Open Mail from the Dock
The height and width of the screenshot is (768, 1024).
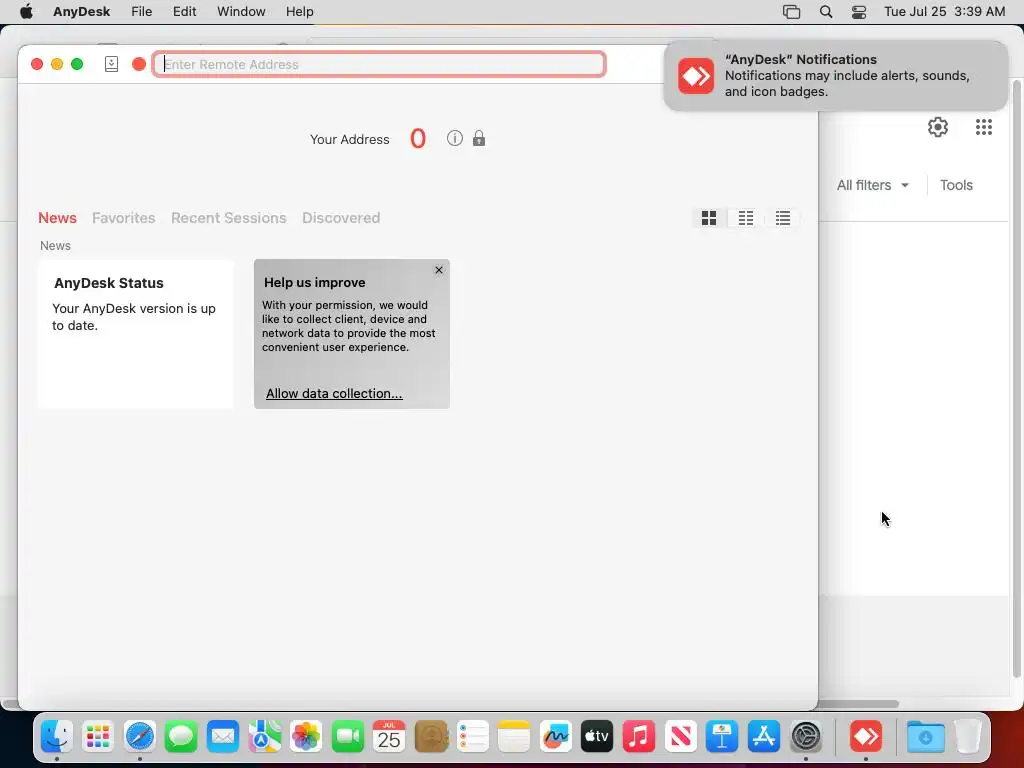coord(223,737)
